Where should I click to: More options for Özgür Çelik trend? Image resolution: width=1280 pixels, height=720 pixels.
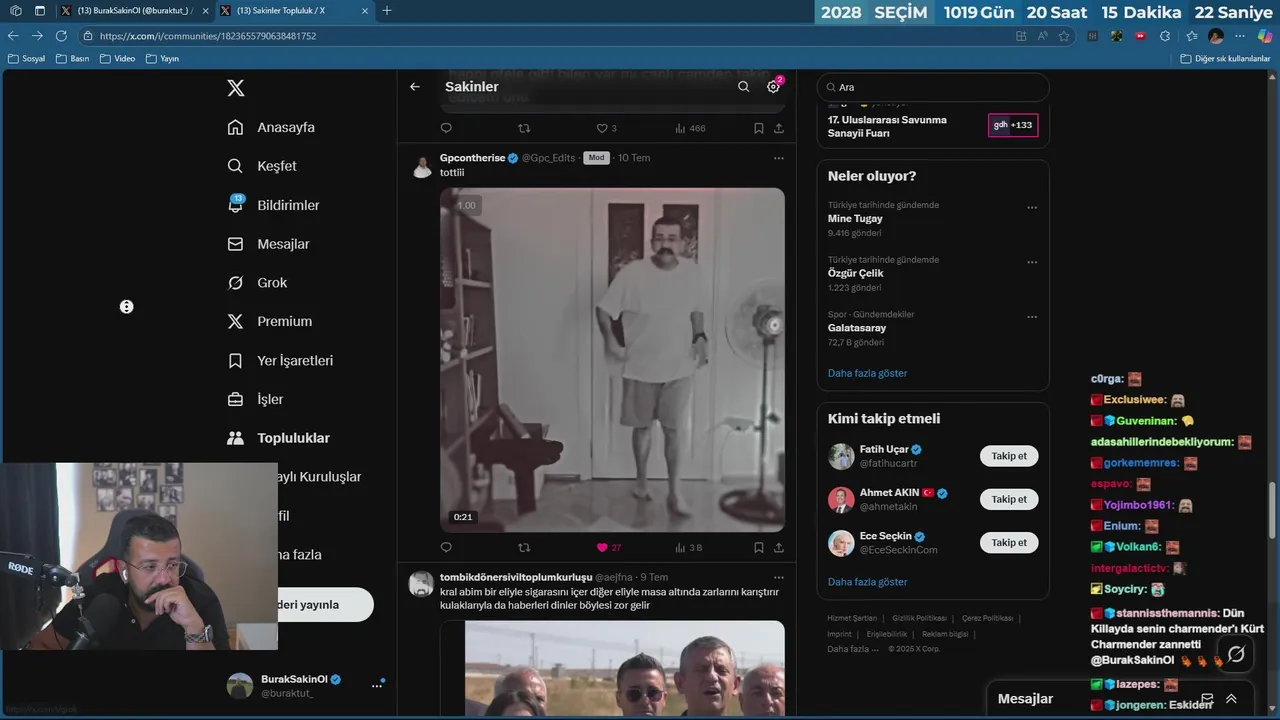pyautogui.click(x=1032, y=263)
